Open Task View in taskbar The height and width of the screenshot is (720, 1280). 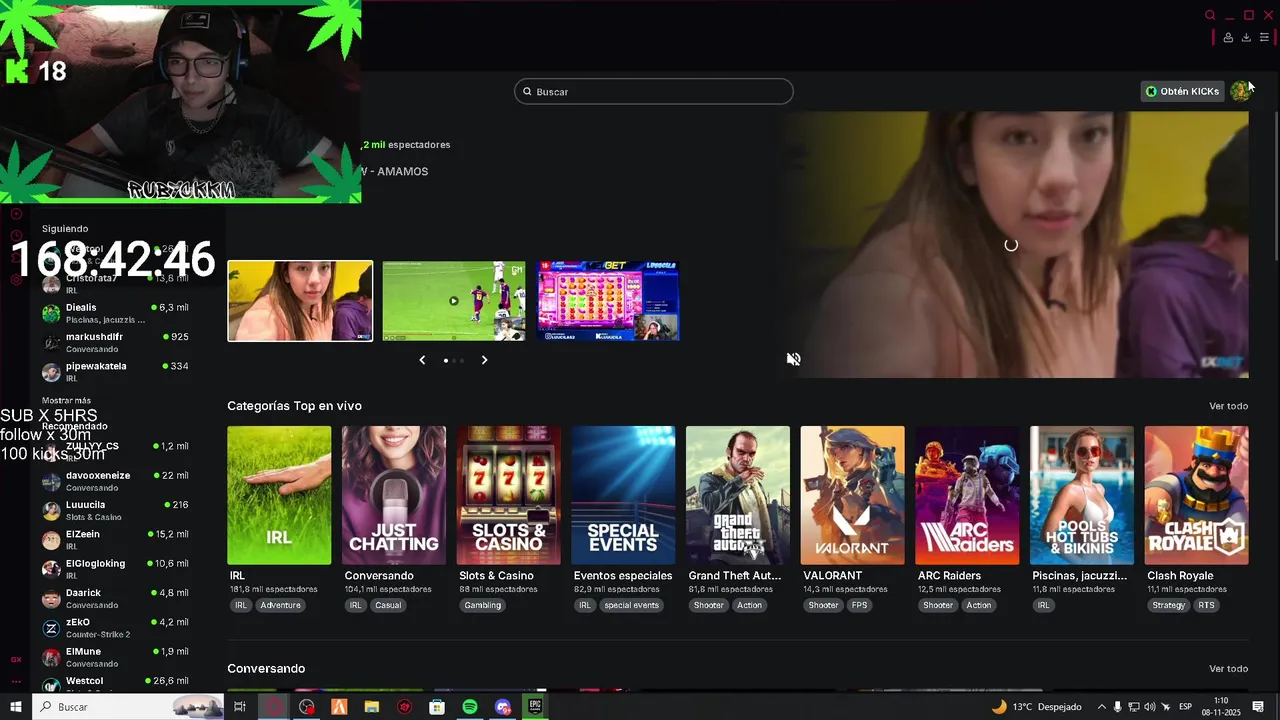point(240,707)
